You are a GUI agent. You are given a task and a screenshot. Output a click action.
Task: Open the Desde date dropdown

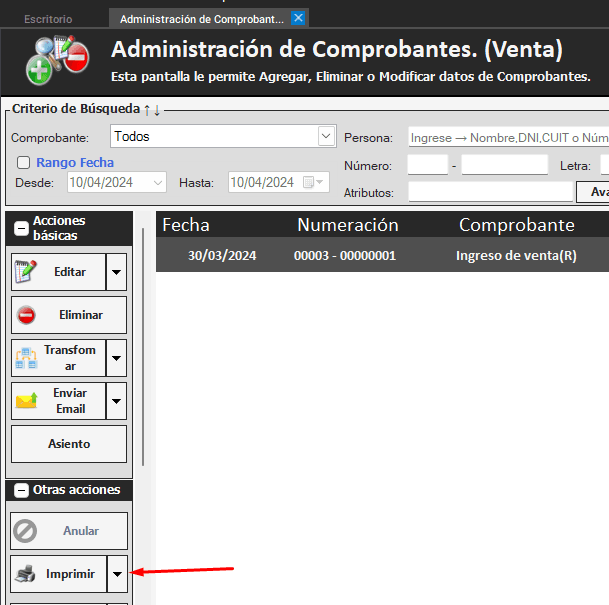(158, 182)
